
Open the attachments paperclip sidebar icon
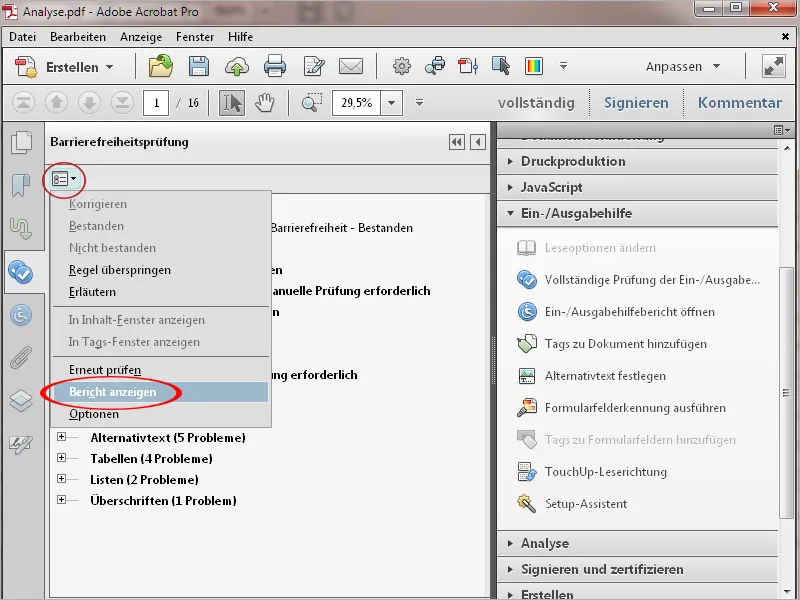(x=21, y=357)
